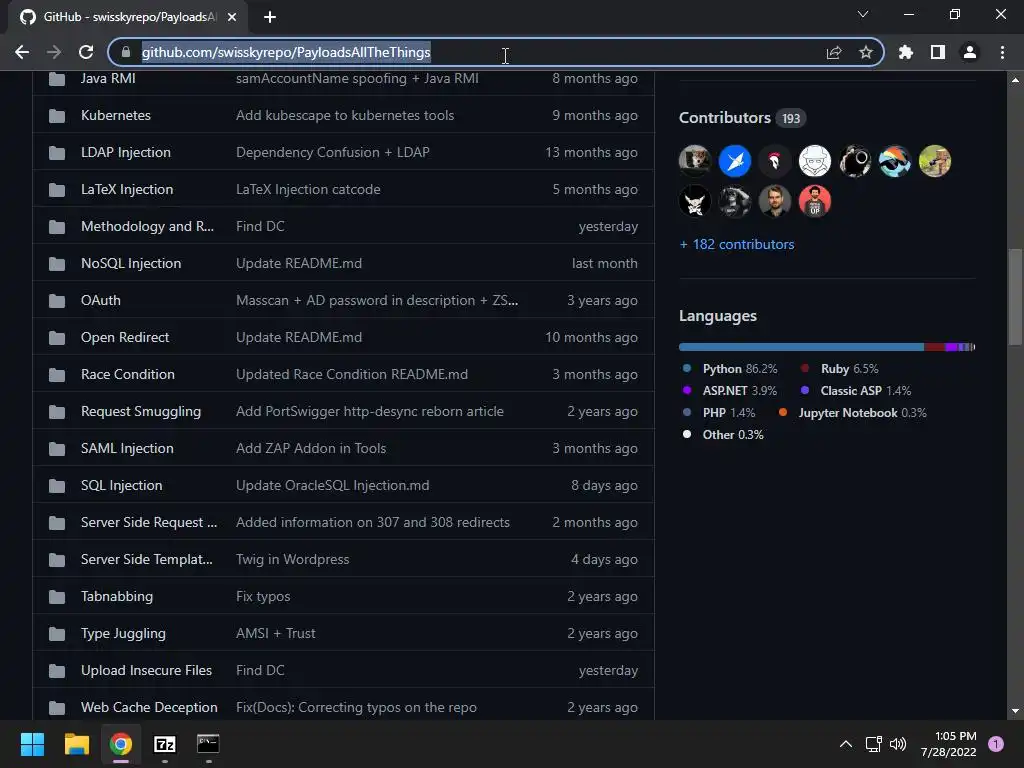The image size is (1024, 768).
Task: Click the scrollbar down arrow
Action: pyautogui.click(x=1015, y=711)
